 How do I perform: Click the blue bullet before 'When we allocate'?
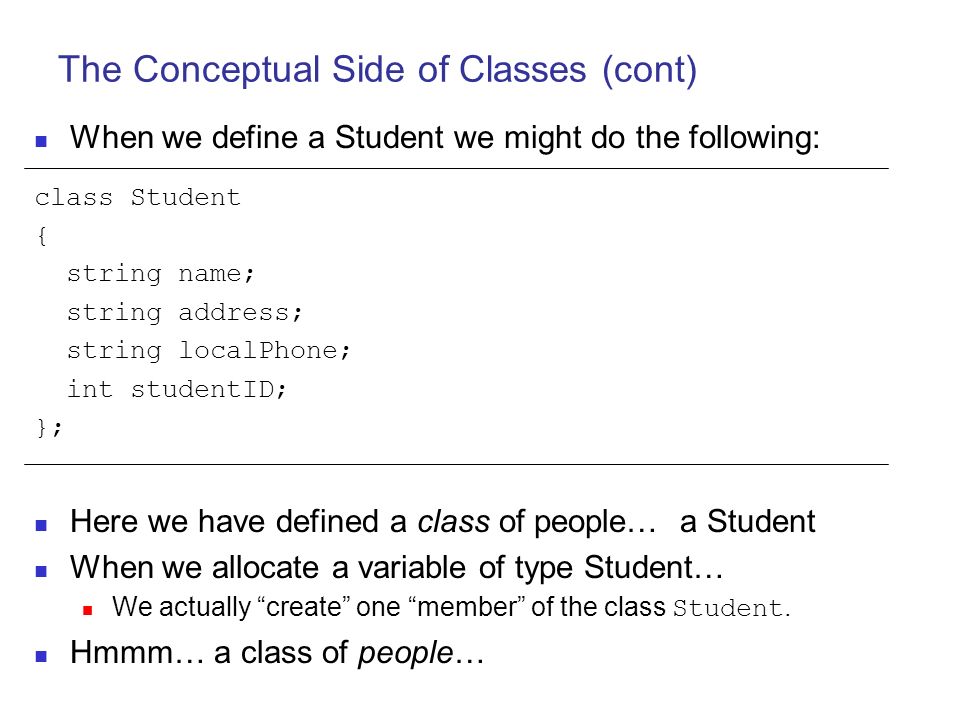[42, 571]
